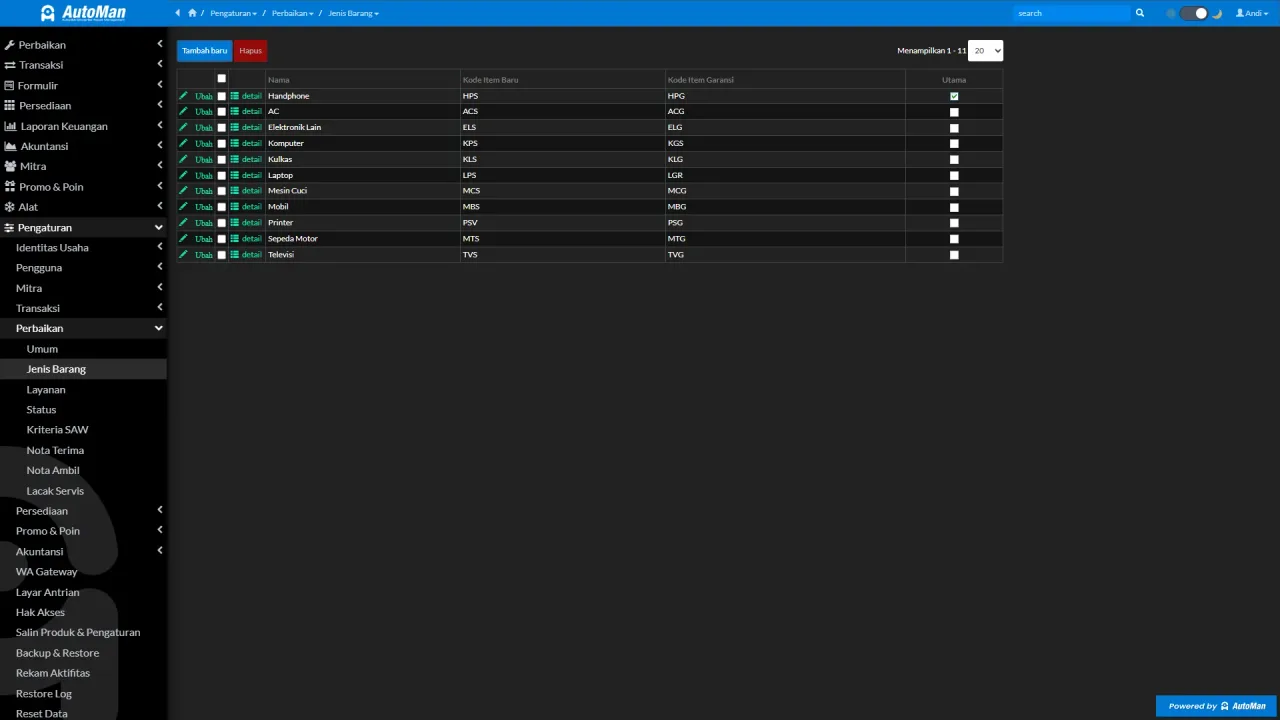Open the rows-per-page dropdown showing 20

985,50
